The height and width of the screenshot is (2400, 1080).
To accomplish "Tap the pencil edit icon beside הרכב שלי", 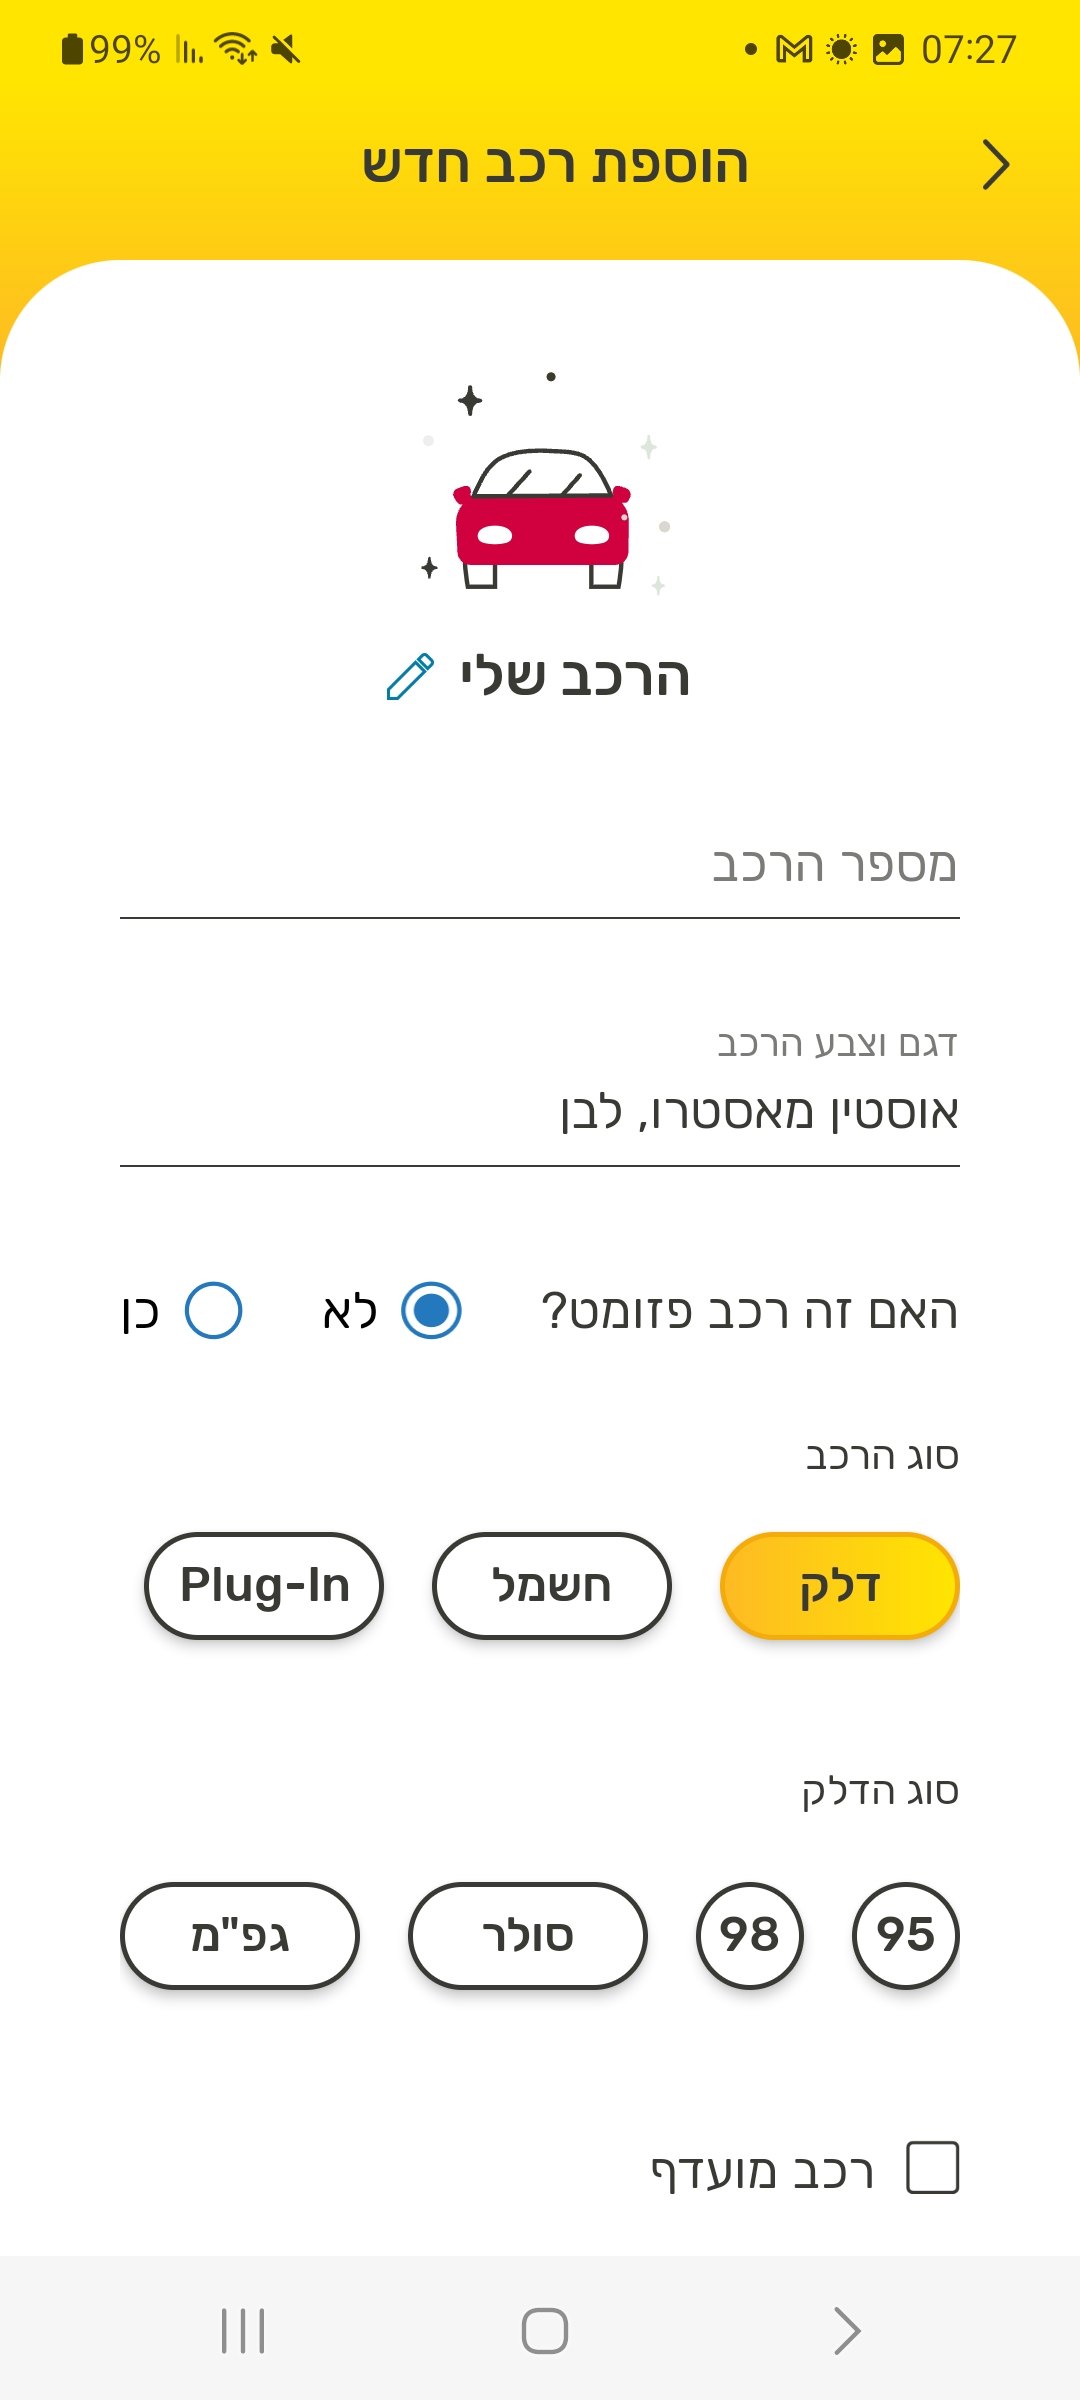I will coord(410,677).
